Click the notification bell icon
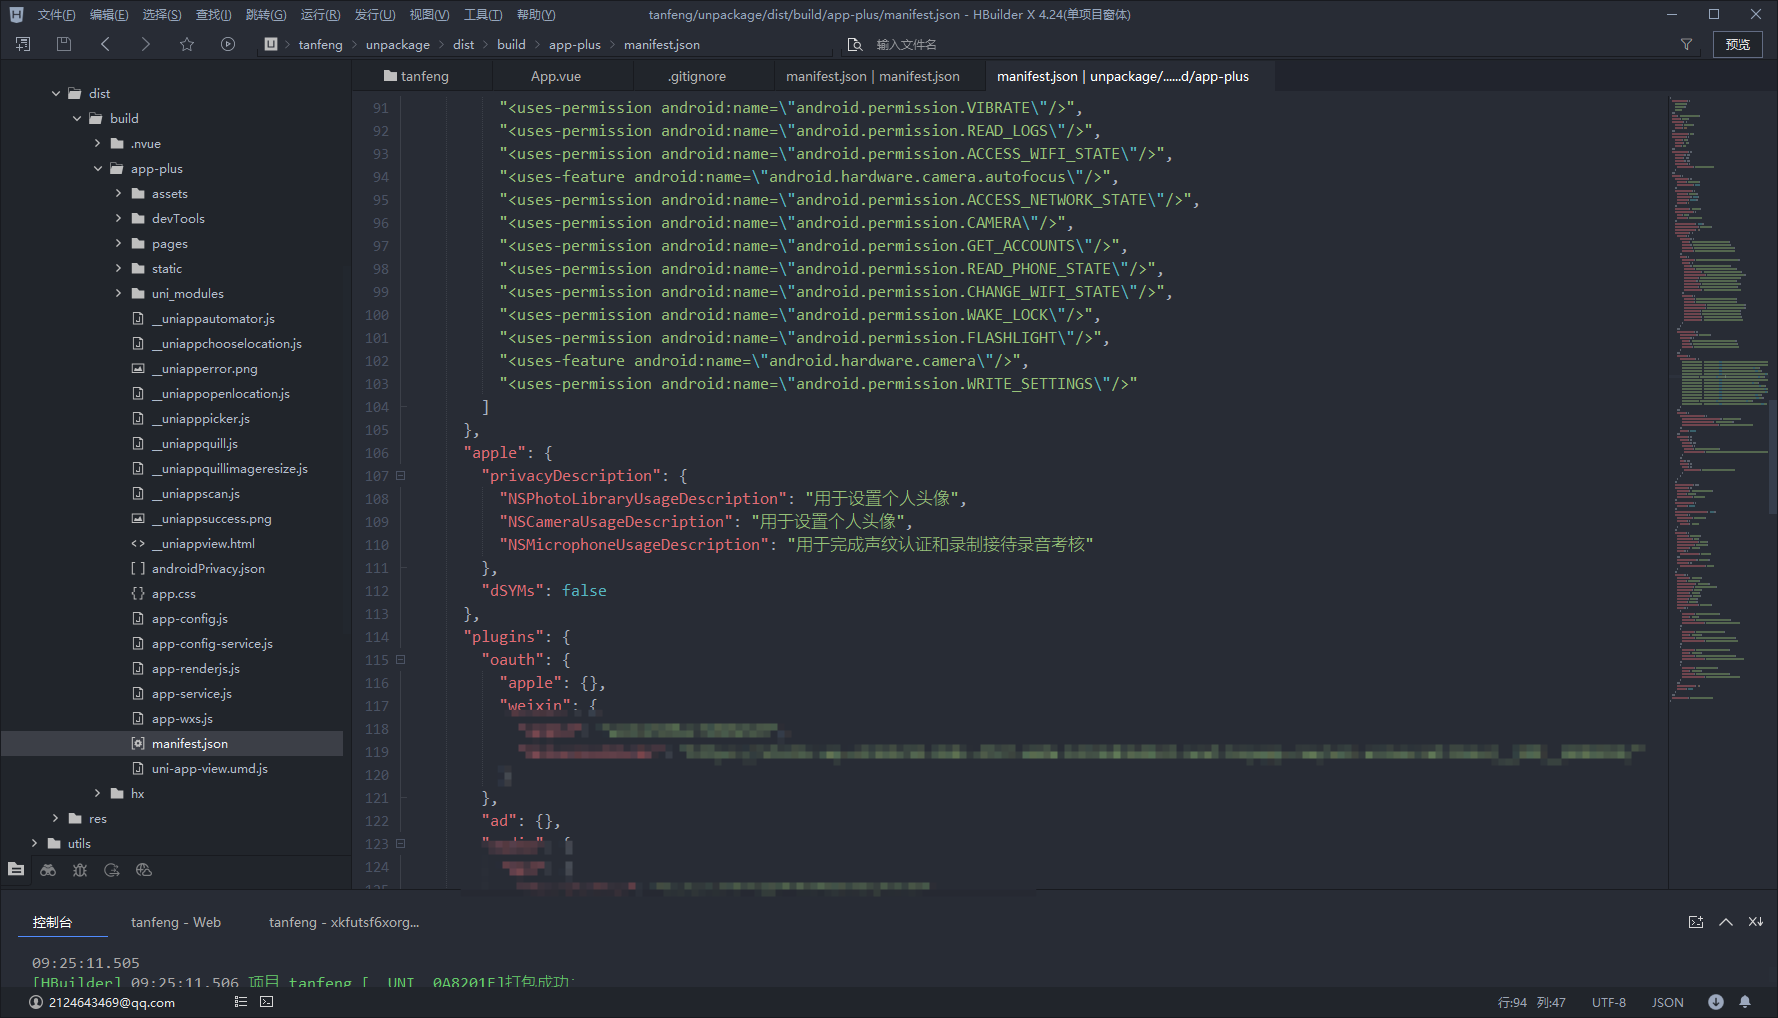The height and width of the screenshot is (1018, 1778). coord(1745,1002)
